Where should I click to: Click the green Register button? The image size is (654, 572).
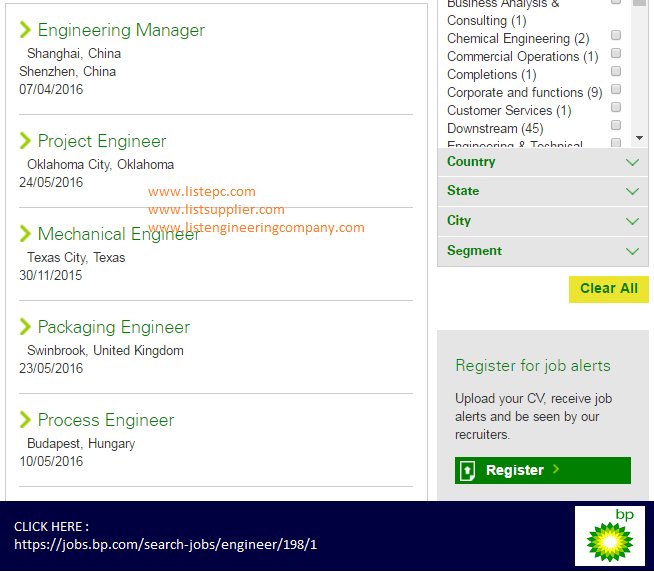(543, 471)
